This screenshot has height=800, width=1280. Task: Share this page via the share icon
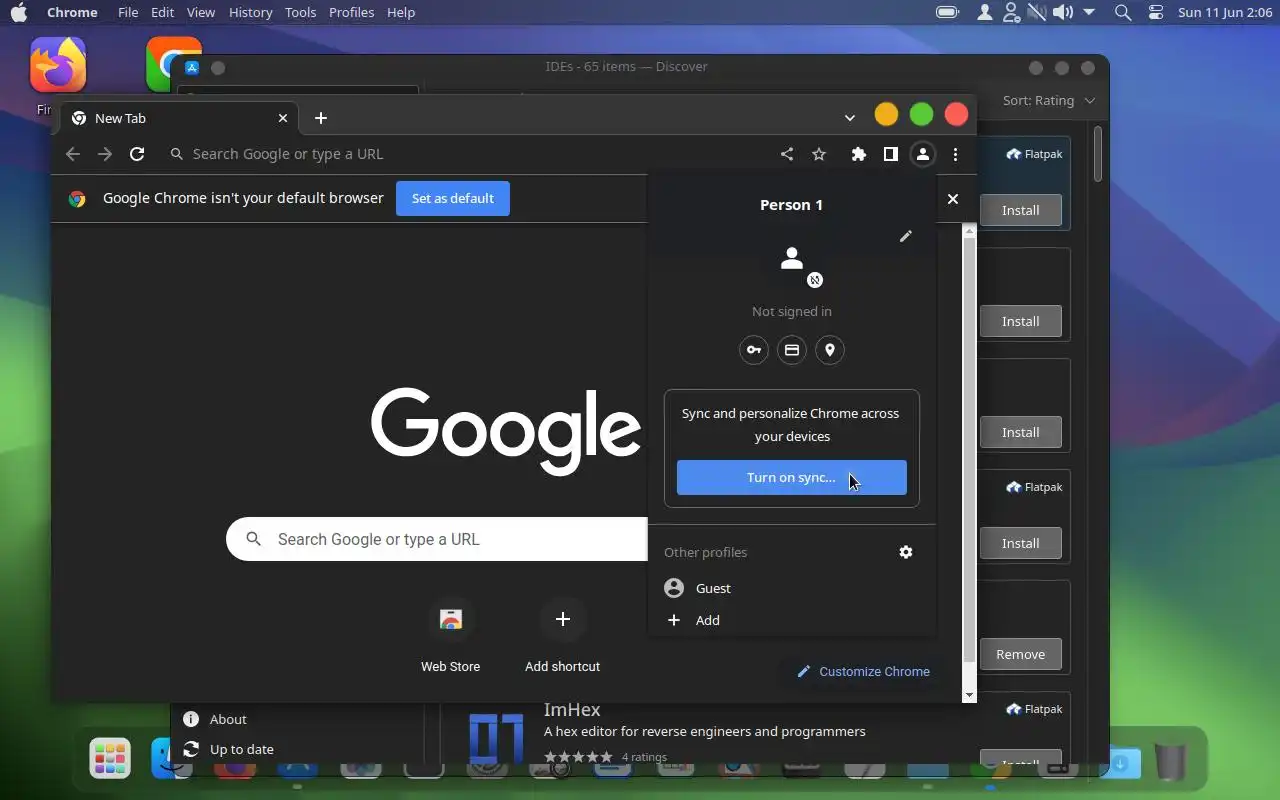click(x=787, y=154)
